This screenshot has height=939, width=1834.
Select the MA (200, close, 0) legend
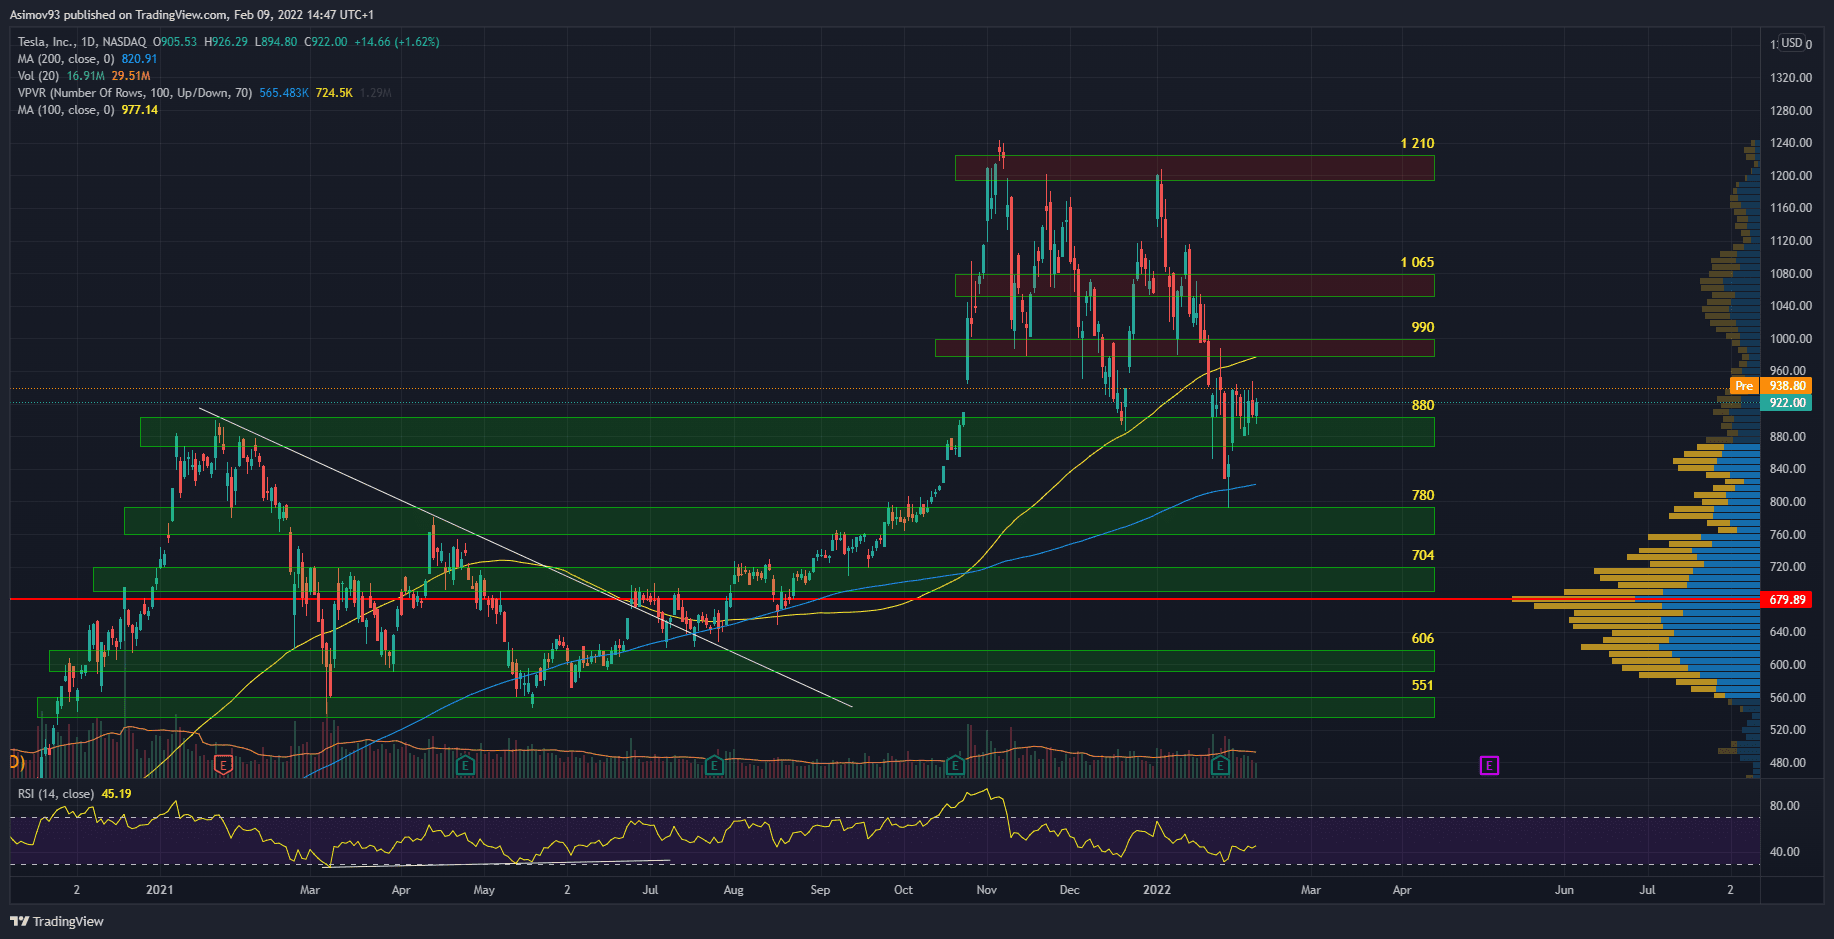click(x=66, y=59)
